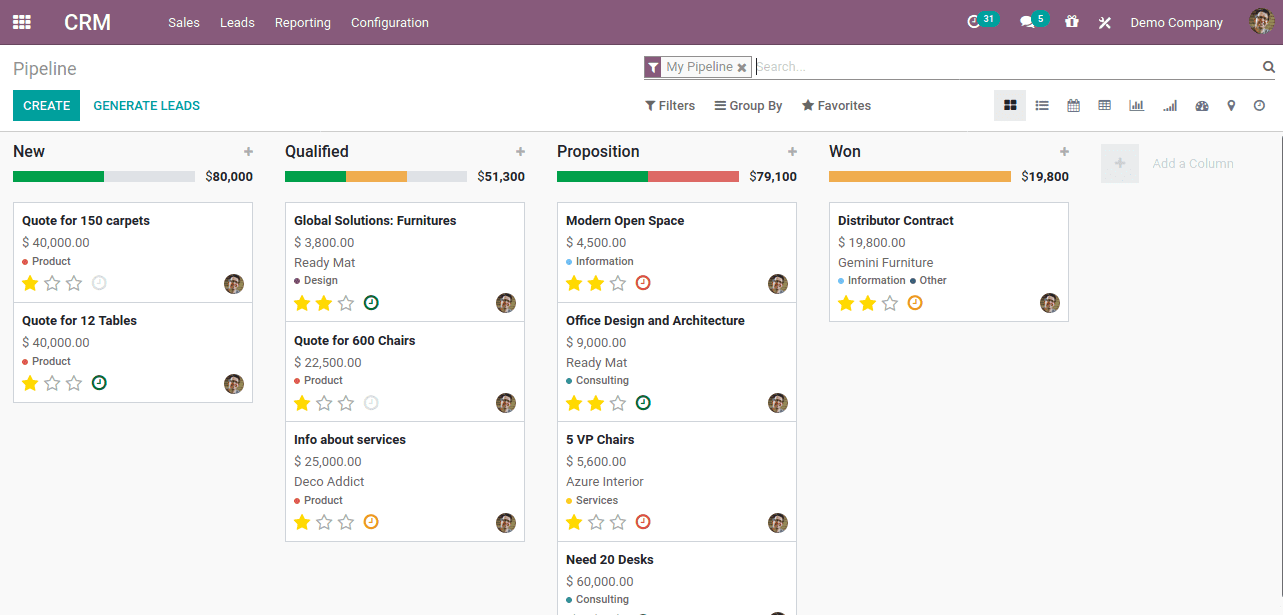Open the Need 20 Desks card
The image size is (1283, 615).
(677, 579)
